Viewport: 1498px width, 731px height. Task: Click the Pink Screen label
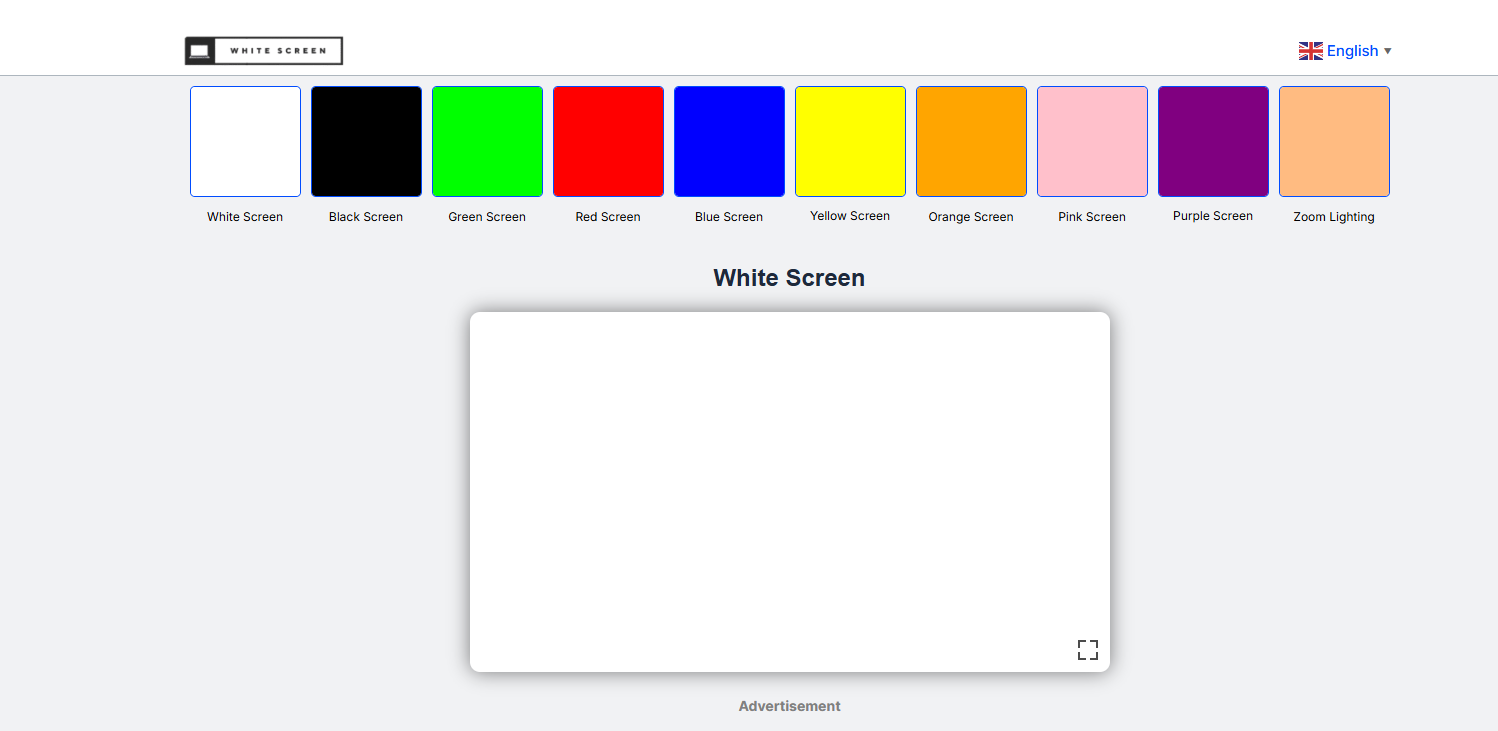1092,217
